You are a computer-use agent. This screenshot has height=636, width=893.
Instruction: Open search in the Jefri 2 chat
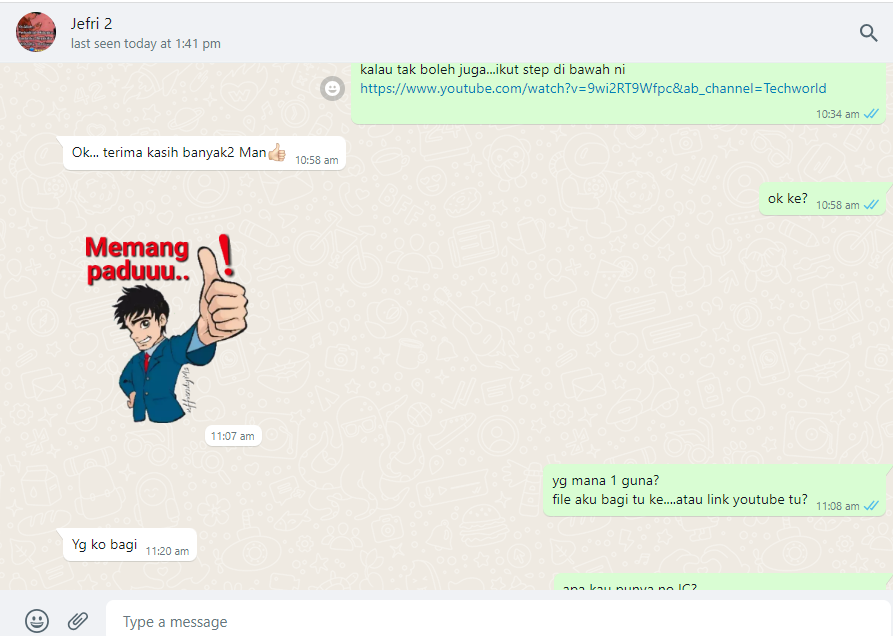868,33
